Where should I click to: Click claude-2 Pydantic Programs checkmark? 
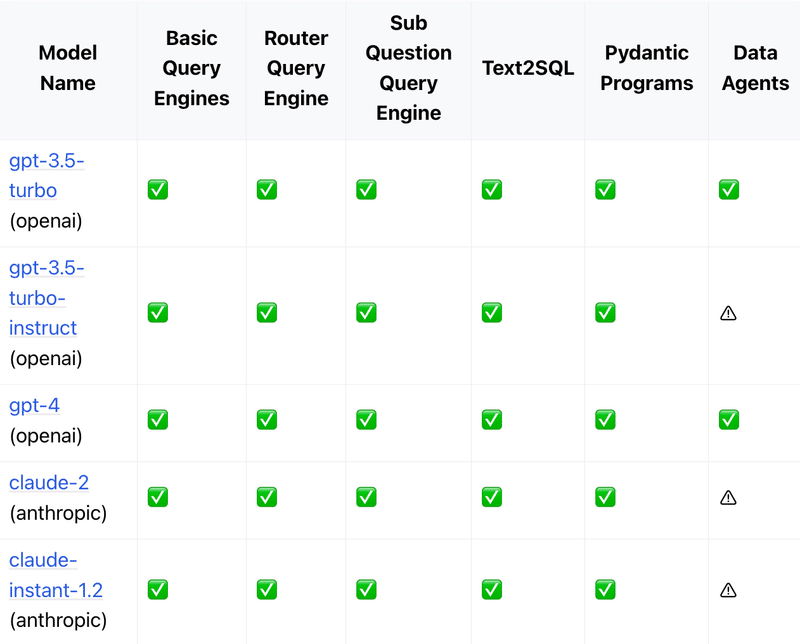605,497
